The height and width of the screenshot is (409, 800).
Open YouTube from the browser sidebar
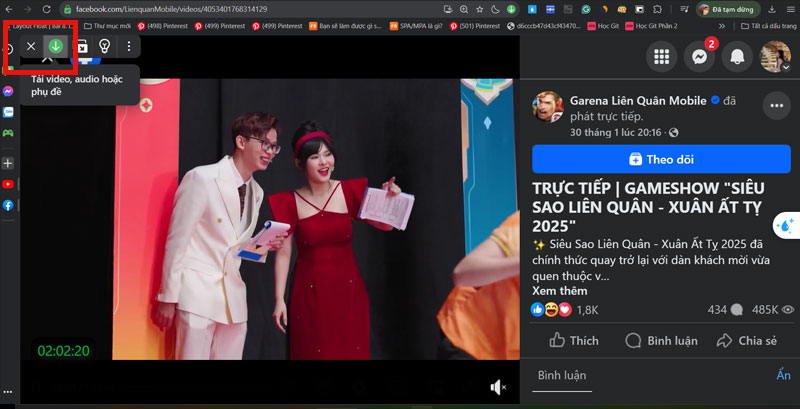(x=8, y=184)
